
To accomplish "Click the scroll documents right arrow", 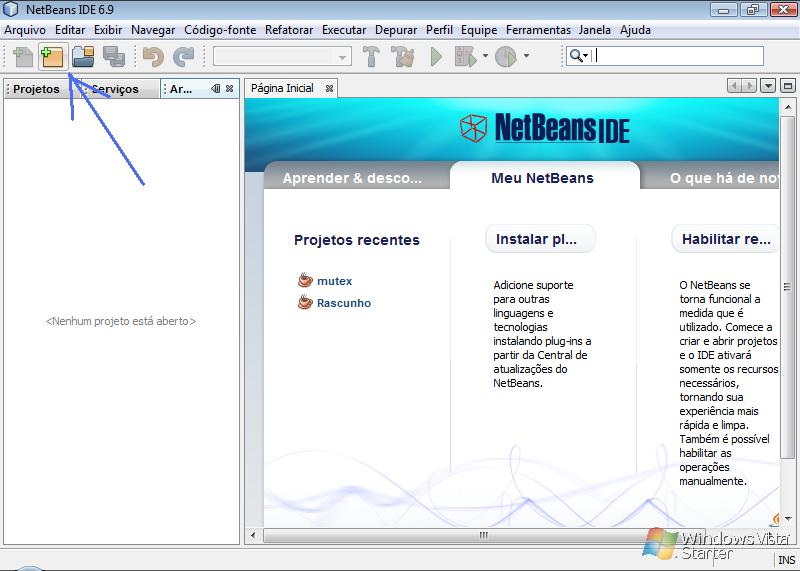I will click(x=749, y=86).
